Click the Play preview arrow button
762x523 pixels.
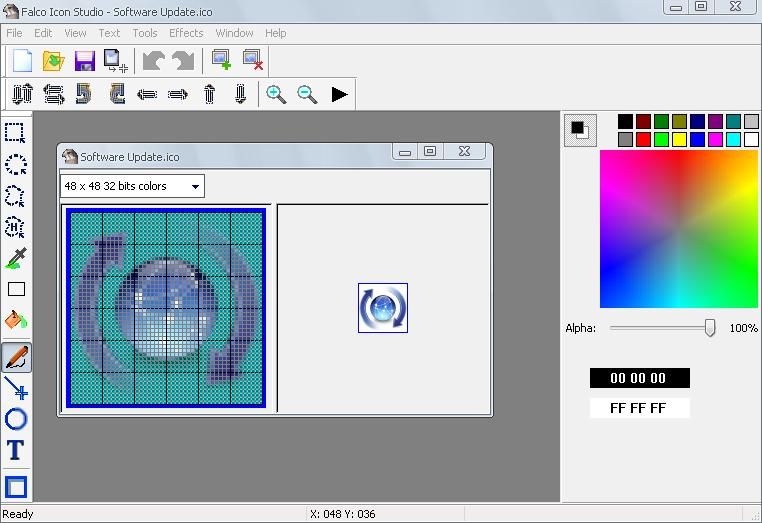[340, 94]
